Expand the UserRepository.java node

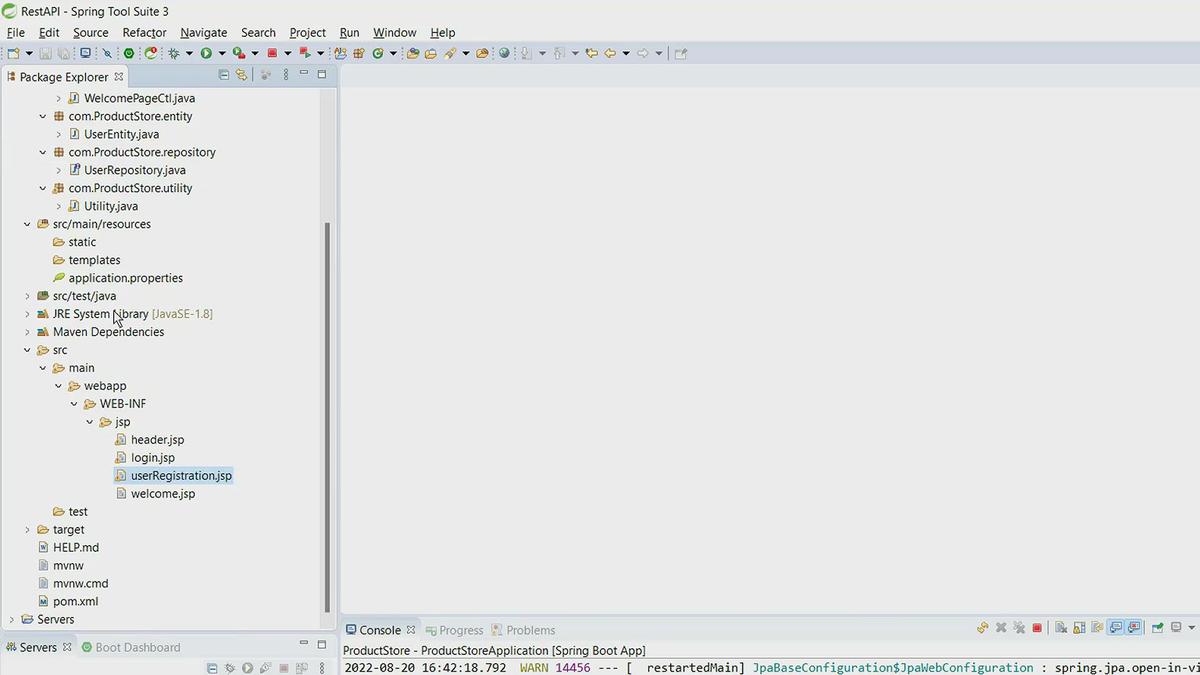point(58,170)
